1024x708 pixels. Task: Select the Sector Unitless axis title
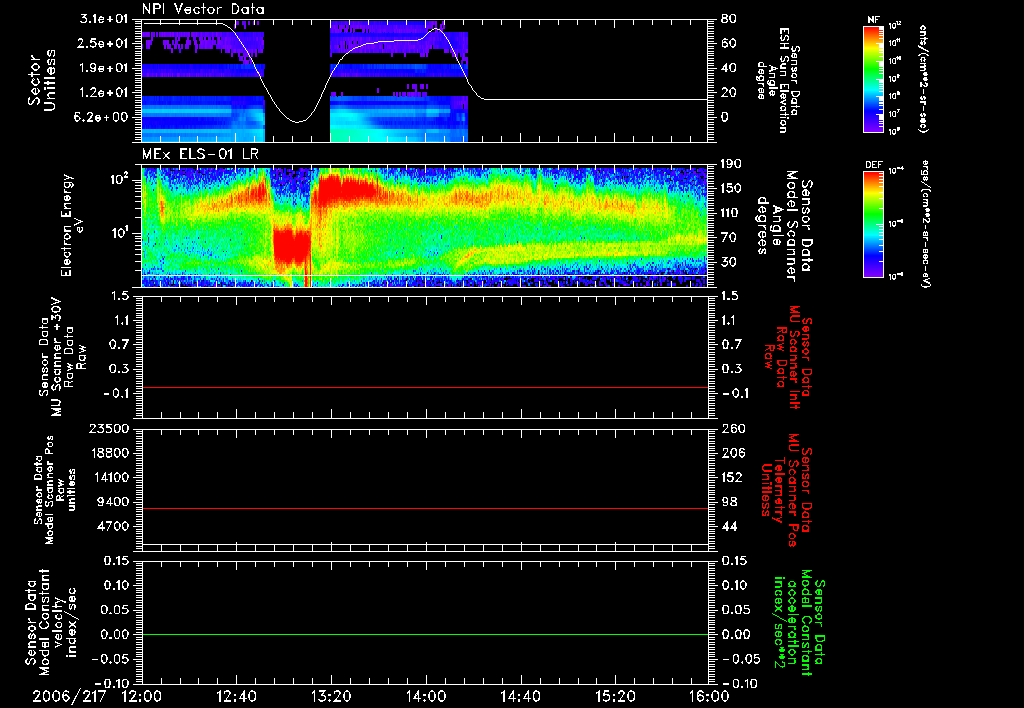40,80
